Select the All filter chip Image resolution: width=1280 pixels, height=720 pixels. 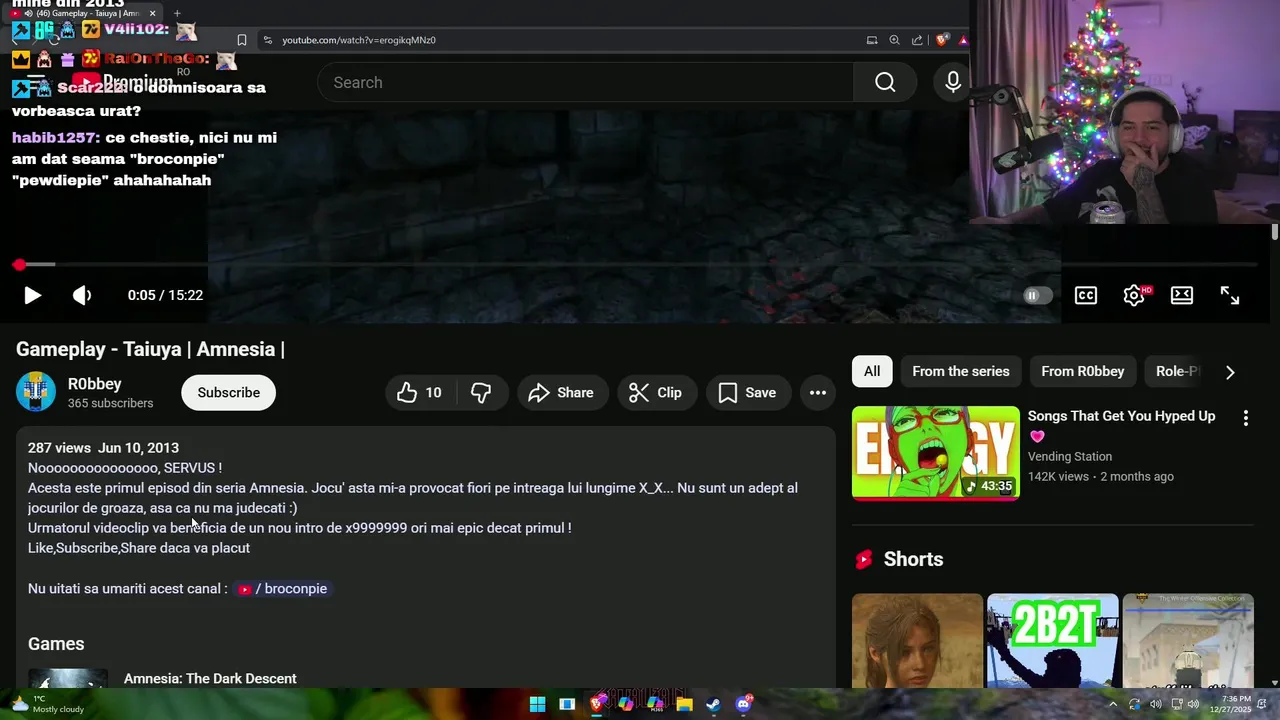tap(872, 371)
